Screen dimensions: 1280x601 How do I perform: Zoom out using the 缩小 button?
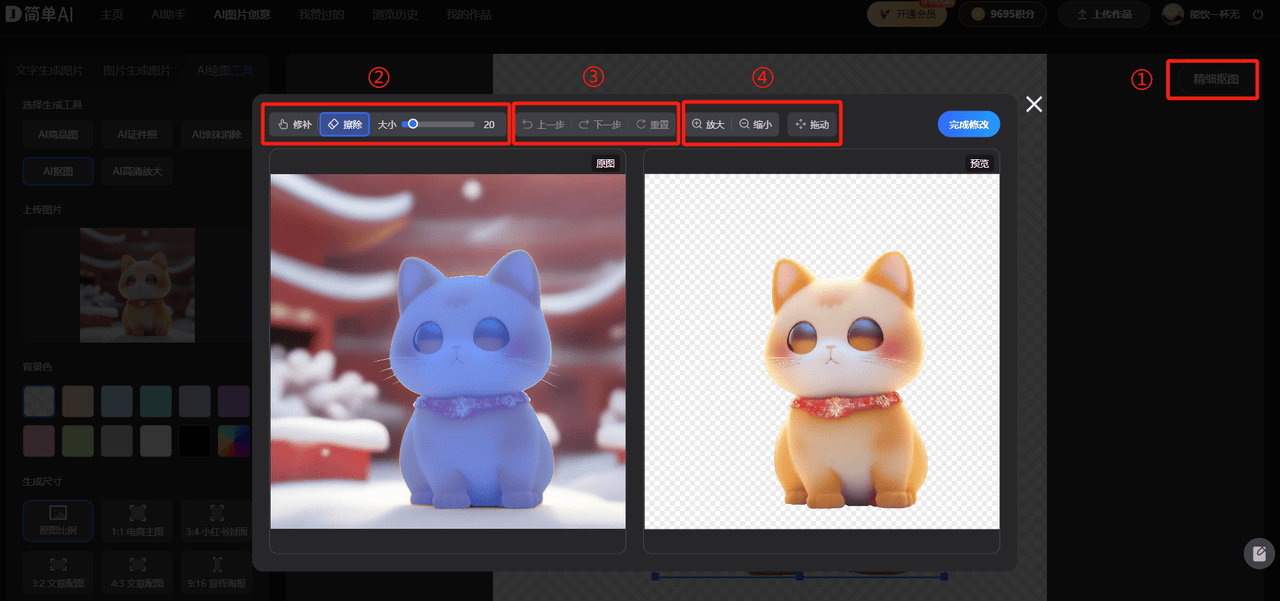pos(755,125)
